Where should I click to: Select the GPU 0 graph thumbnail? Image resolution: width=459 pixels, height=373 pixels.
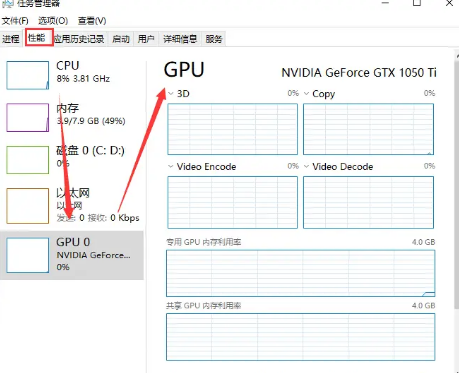(x=28, y=255)
